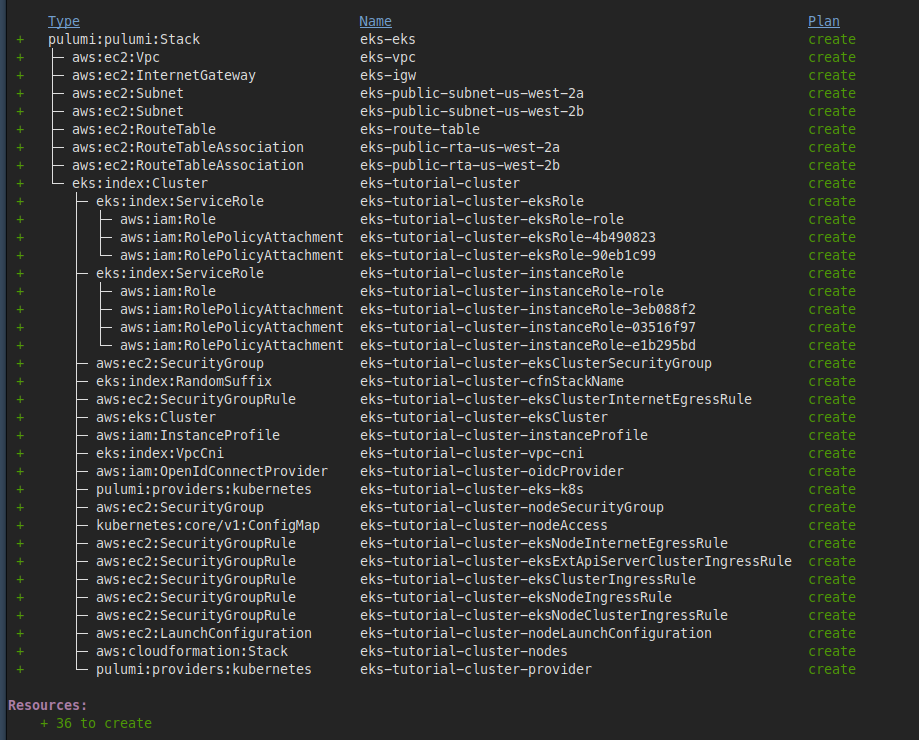
Task: Select aws:ec2:InternetGateway type entry
Action: (164, 76)
